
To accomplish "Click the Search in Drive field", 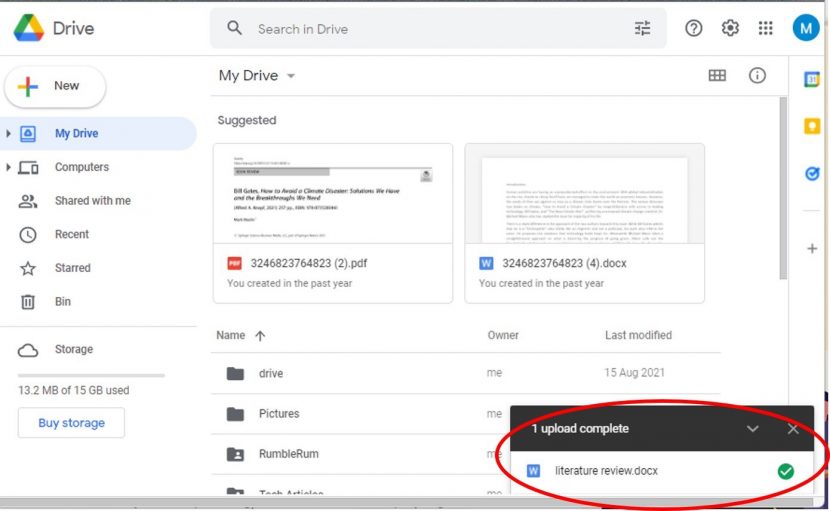I will (x=438, y=29).
